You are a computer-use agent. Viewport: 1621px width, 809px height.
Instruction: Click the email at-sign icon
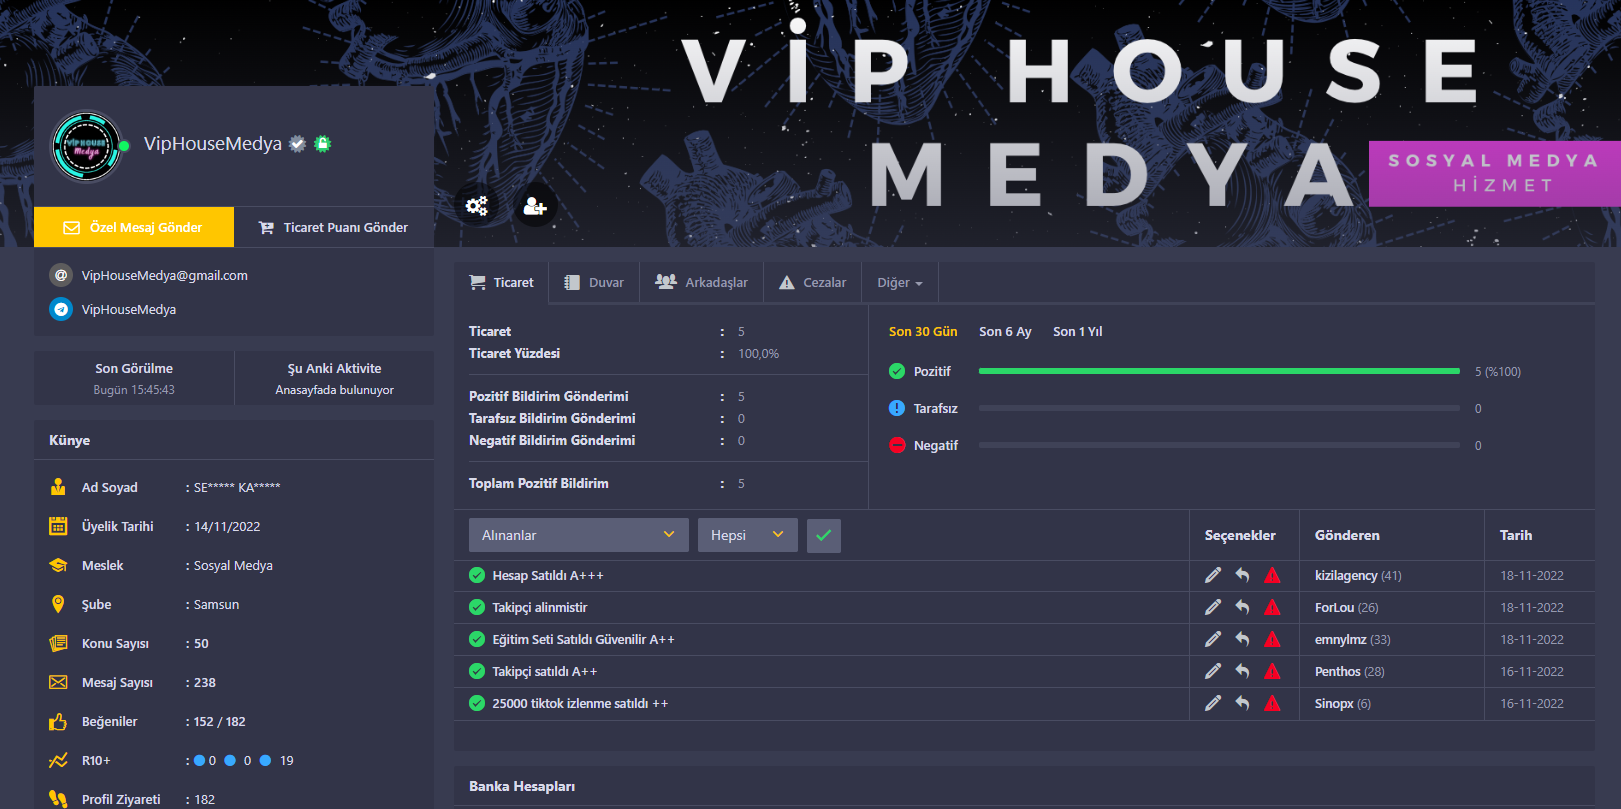click(61, 275)
